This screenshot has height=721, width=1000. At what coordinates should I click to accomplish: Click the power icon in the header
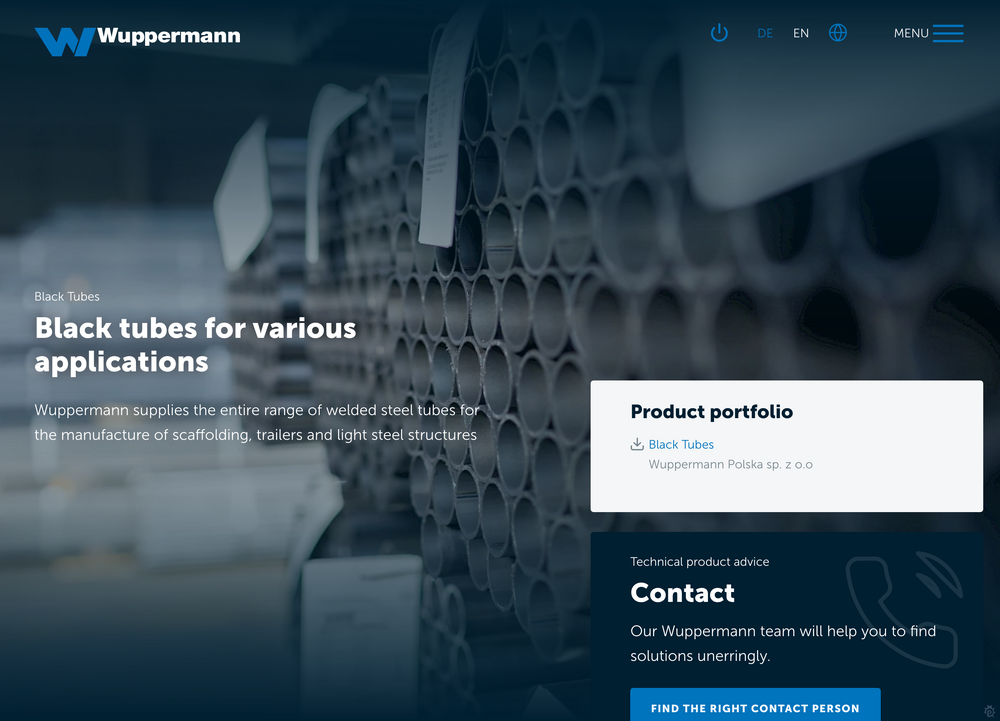click(719, 32)
